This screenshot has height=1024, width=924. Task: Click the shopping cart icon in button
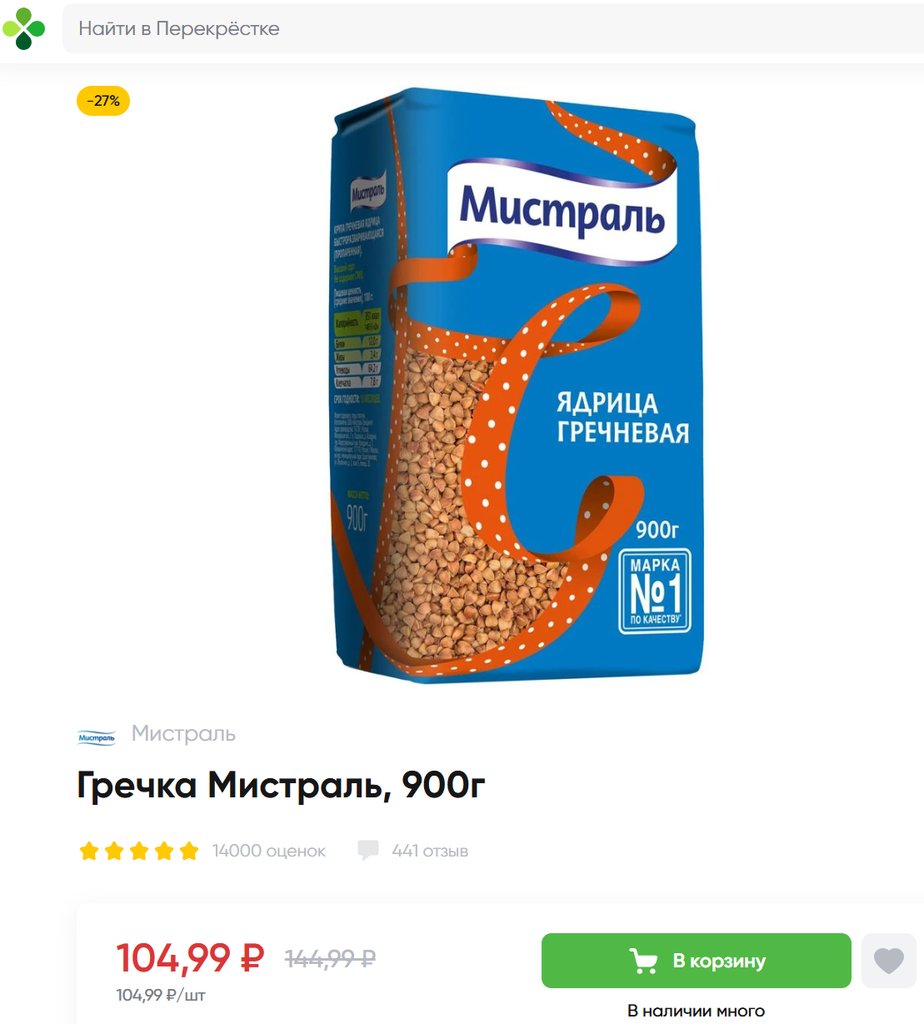tap(643, 961)
